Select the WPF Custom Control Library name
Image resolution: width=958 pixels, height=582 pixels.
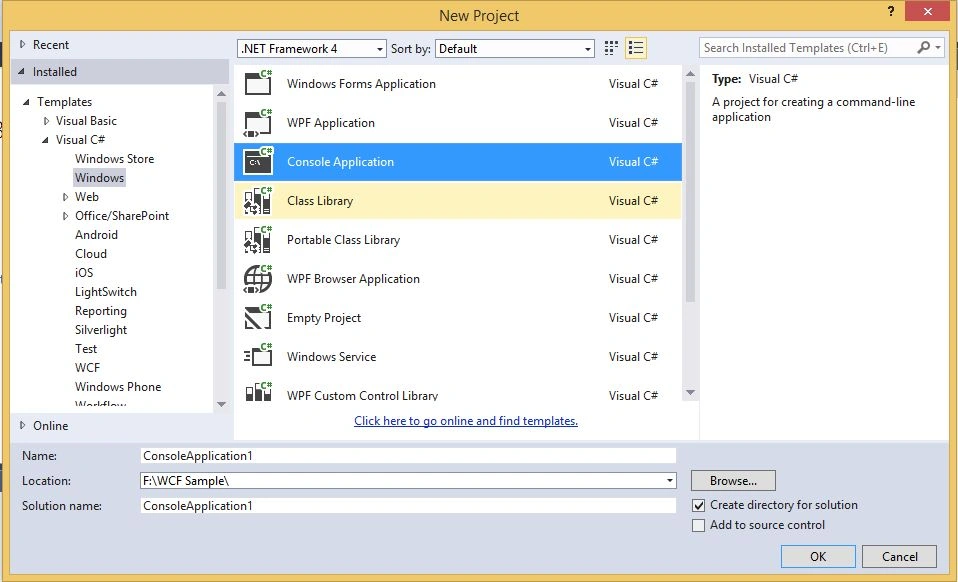tap(362, 395)
